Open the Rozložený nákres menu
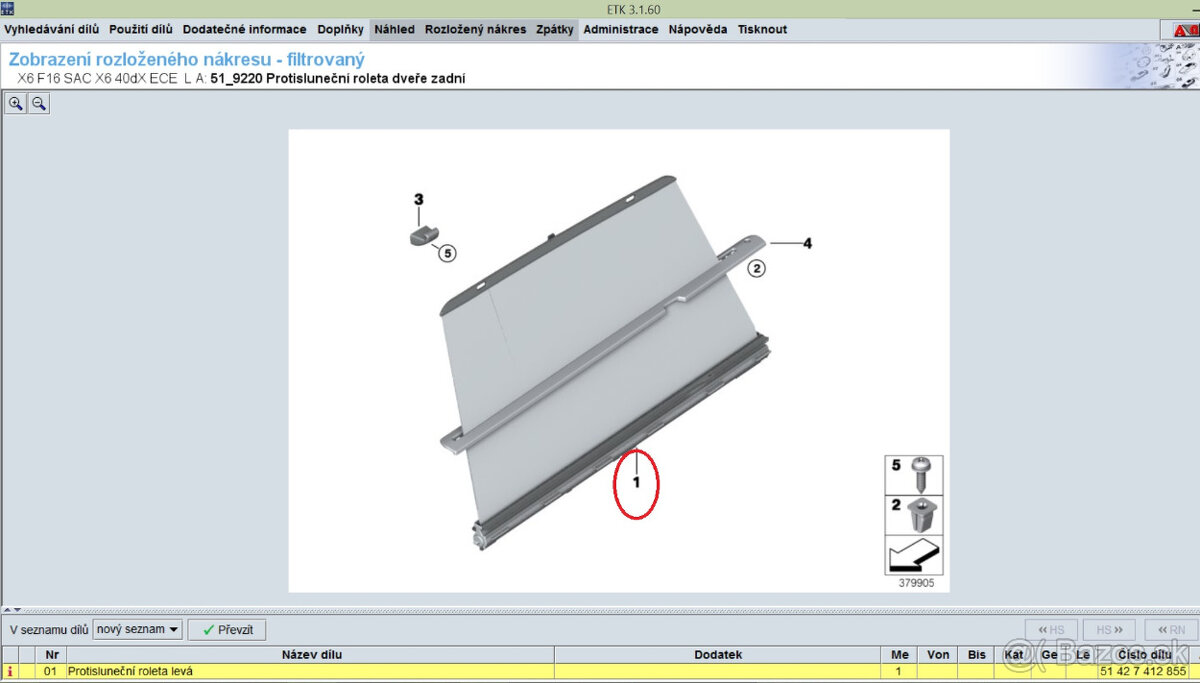 point(475,30)
